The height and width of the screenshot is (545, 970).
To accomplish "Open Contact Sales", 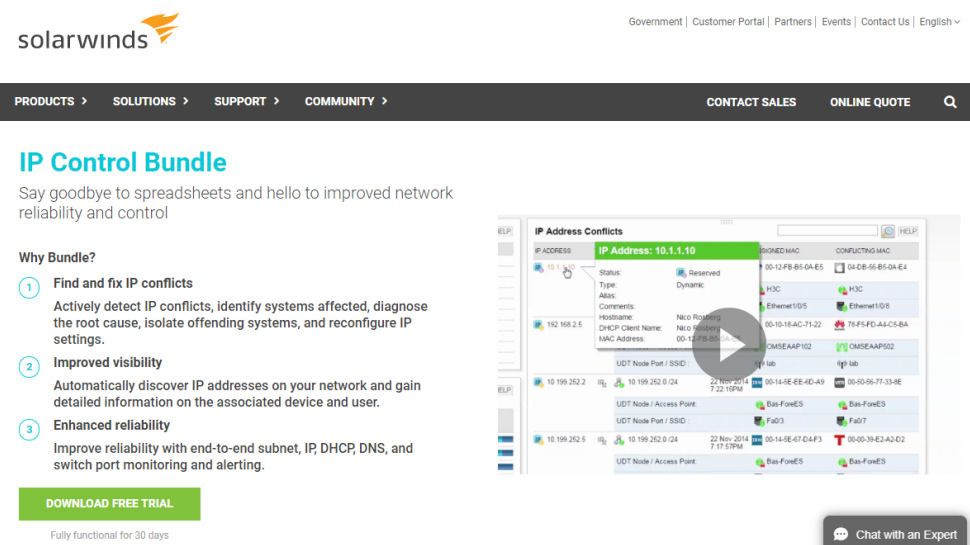I will [751, 102].
